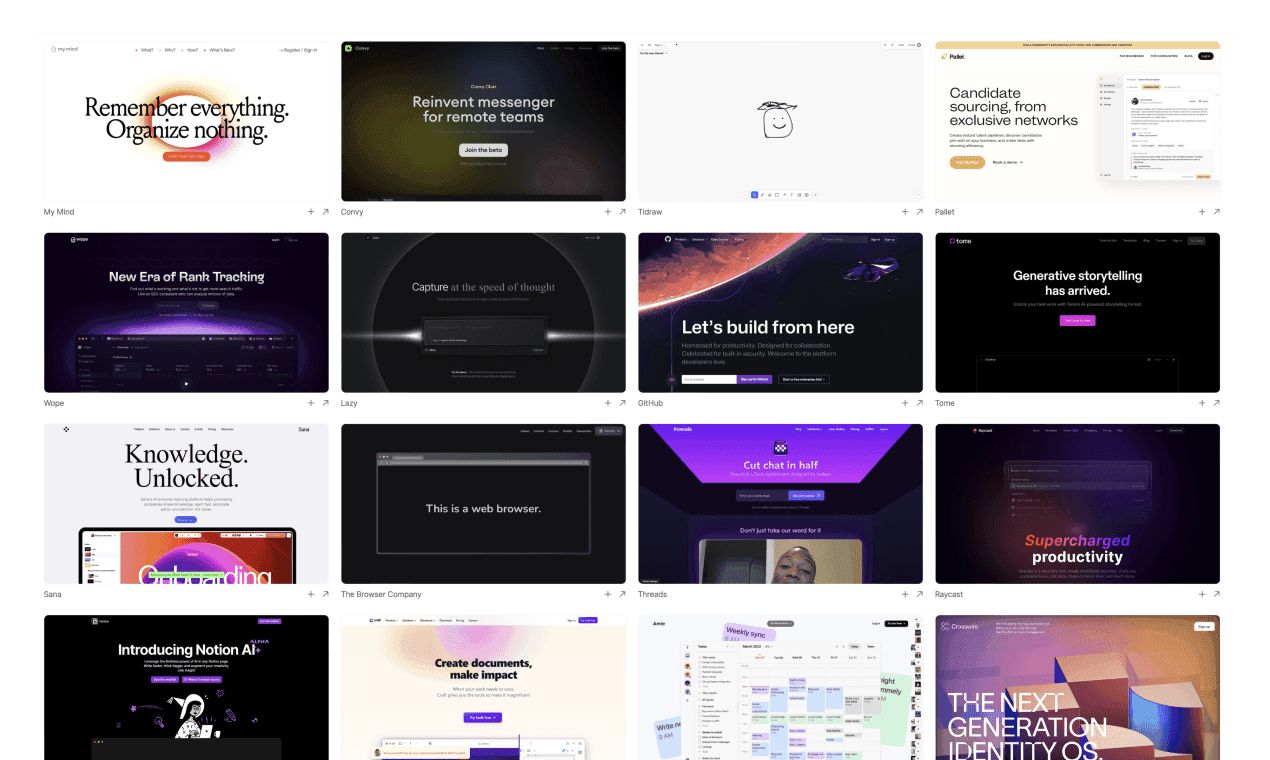Screen dimensions: 1270x760
Task: Click the 'My Mind' title label
Action: click(59, 212)
